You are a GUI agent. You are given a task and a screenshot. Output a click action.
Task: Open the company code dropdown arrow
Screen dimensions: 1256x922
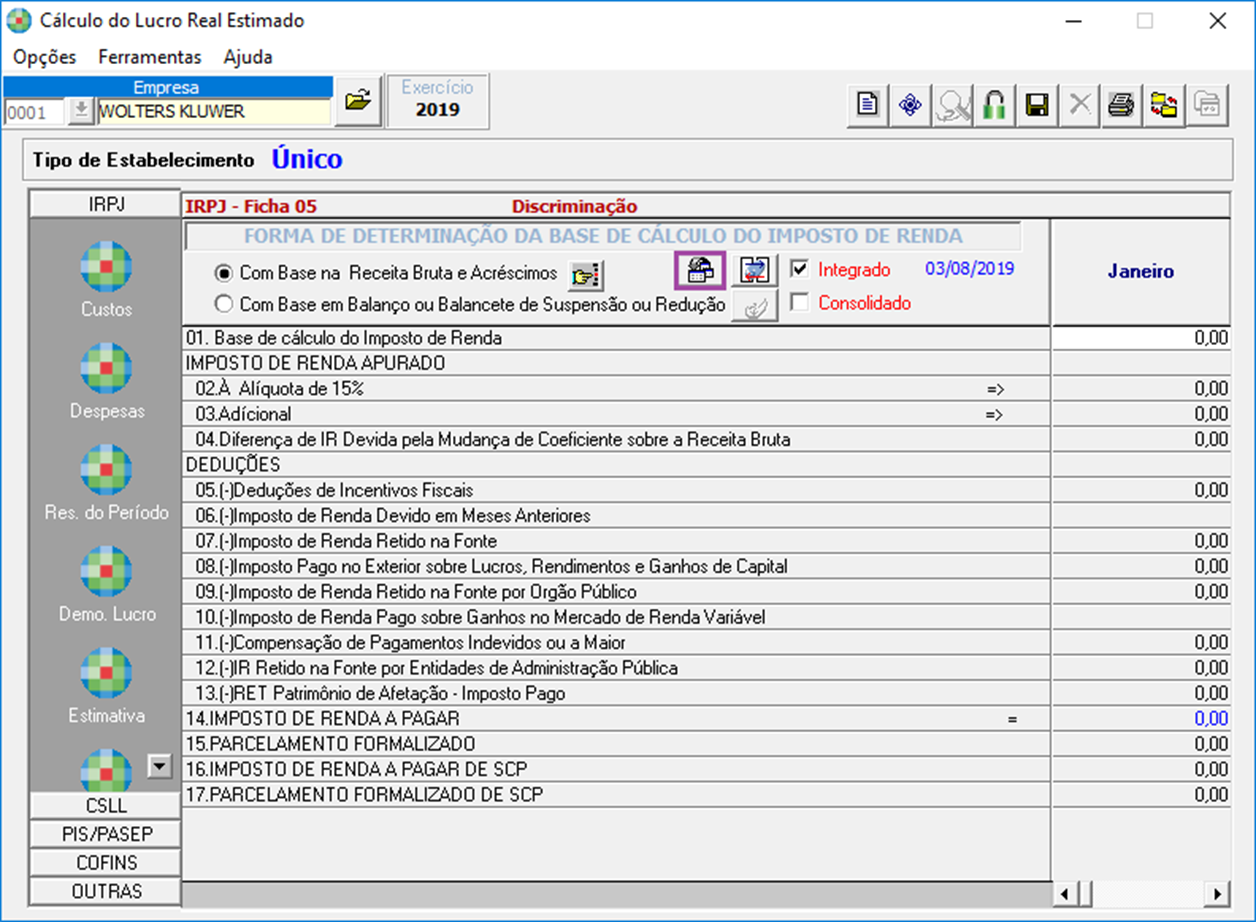coord(80,111)
